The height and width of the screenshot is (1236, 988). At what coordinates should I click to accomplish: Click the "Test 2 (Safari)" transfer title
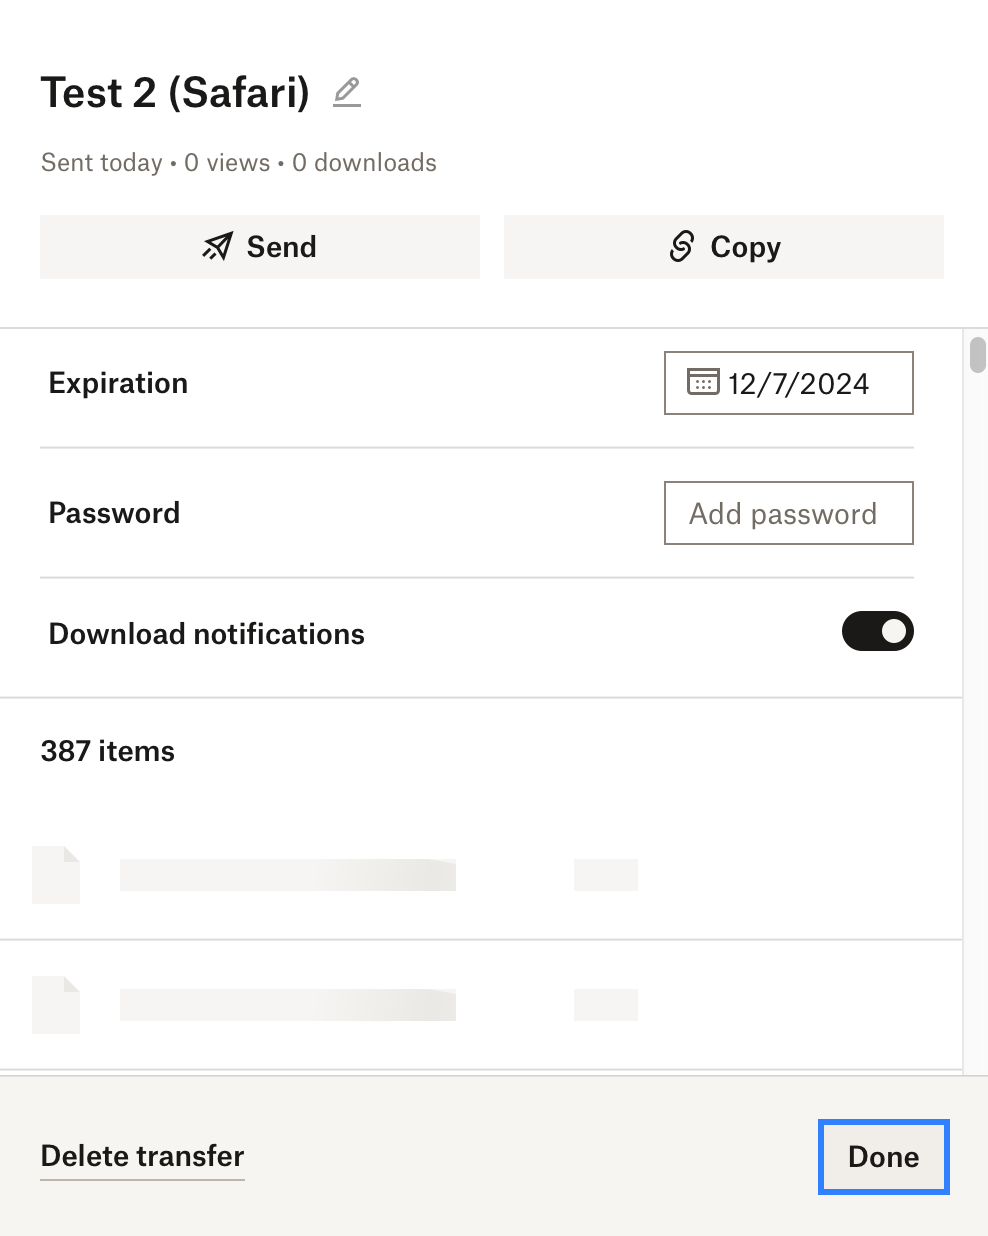coord(175,93)
